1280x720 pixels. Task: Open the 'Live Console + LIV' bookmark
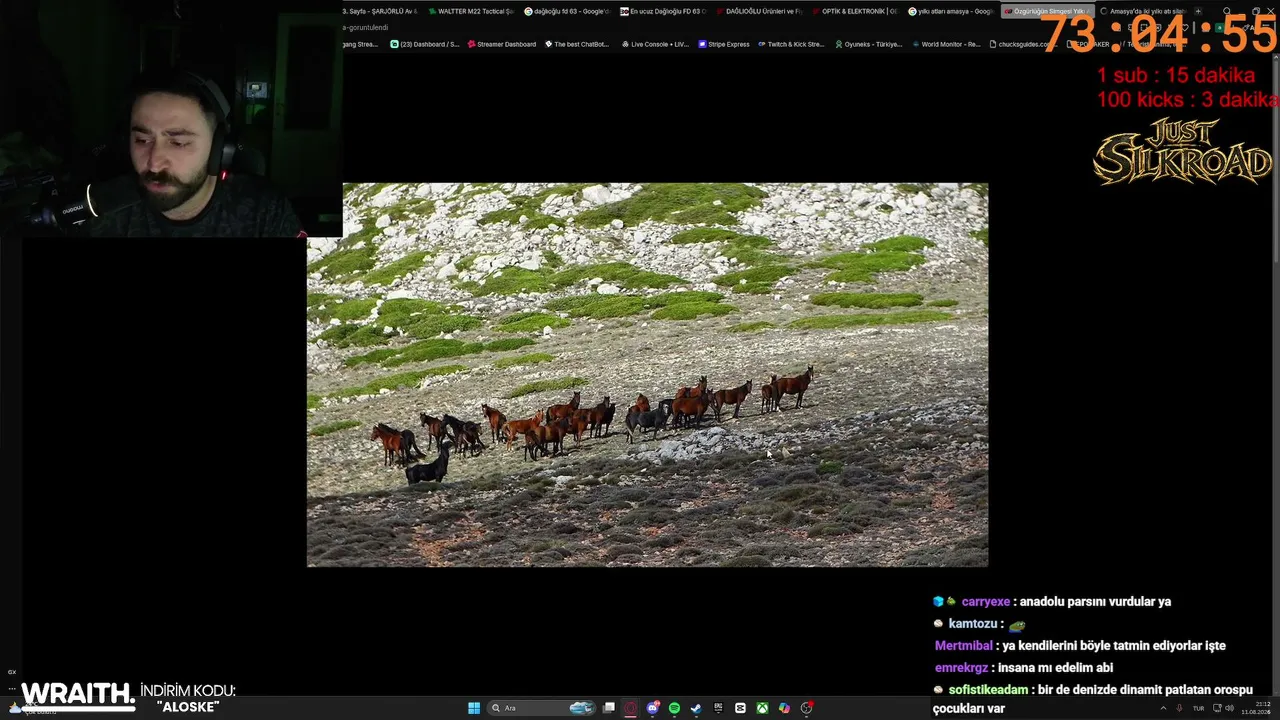655,44
